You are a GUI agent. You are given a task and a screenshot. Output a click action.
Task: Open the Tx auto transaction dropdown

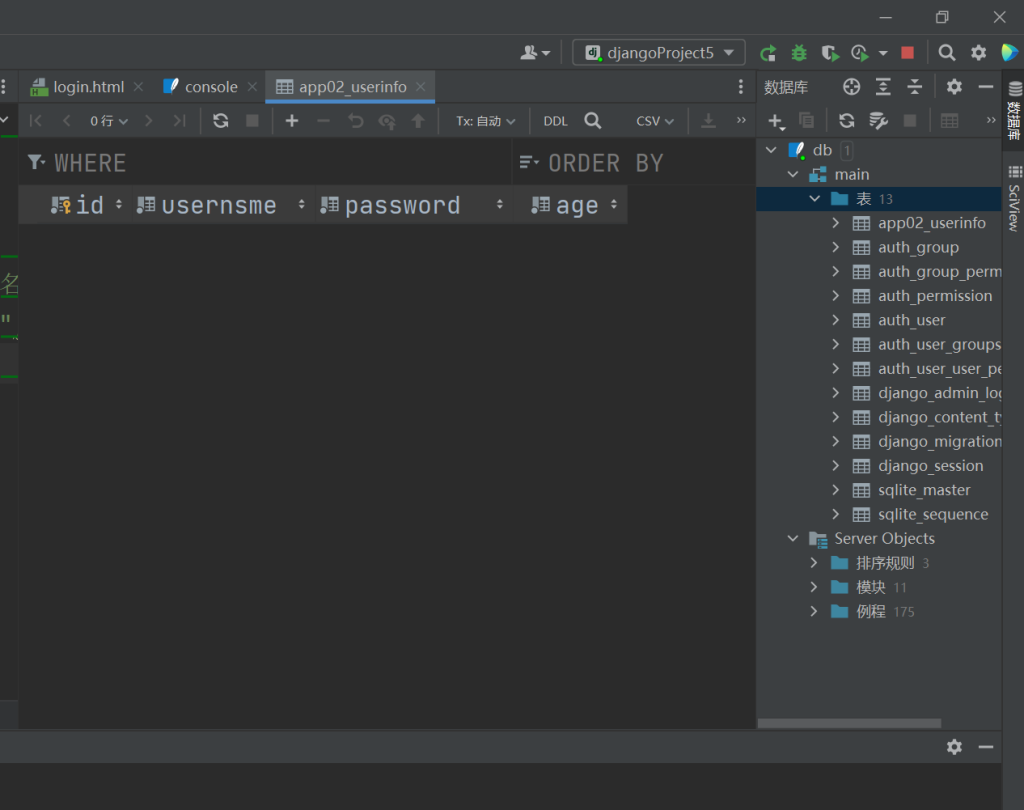click(486, 121)
